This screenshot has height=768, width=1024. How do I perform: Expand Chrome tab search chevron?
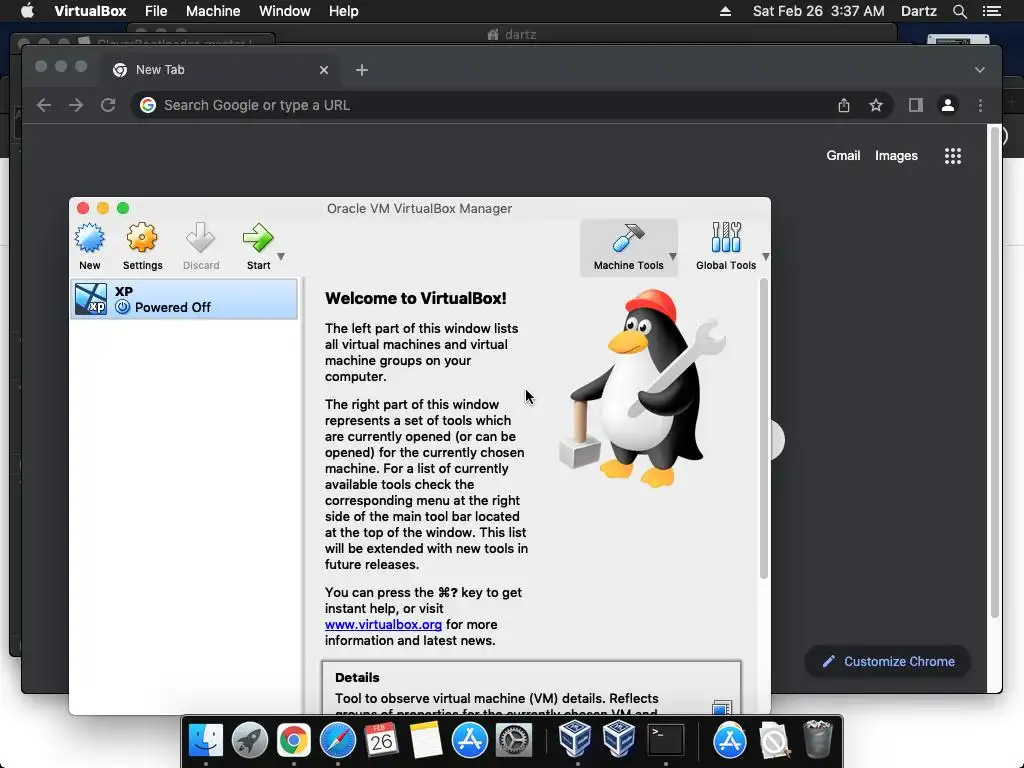point(980,70)
